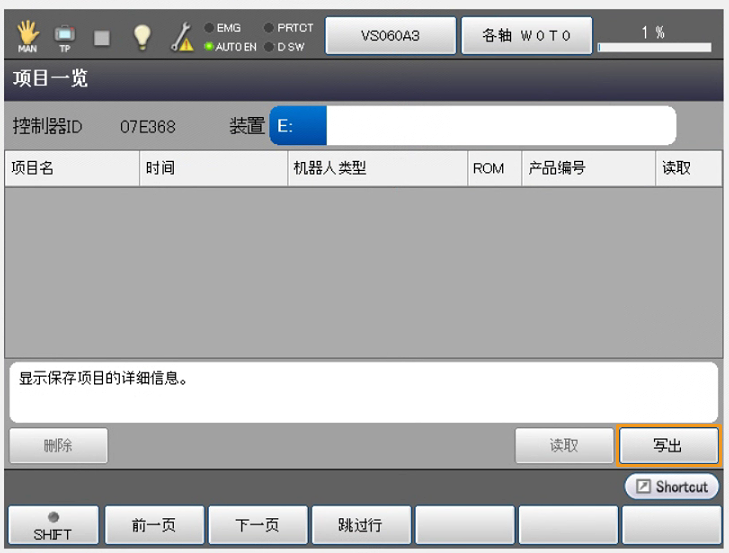The width and height of the screenshot is (729, 553).
Task: Click the PRTCT indicator
Action: [x=289, y=28]
